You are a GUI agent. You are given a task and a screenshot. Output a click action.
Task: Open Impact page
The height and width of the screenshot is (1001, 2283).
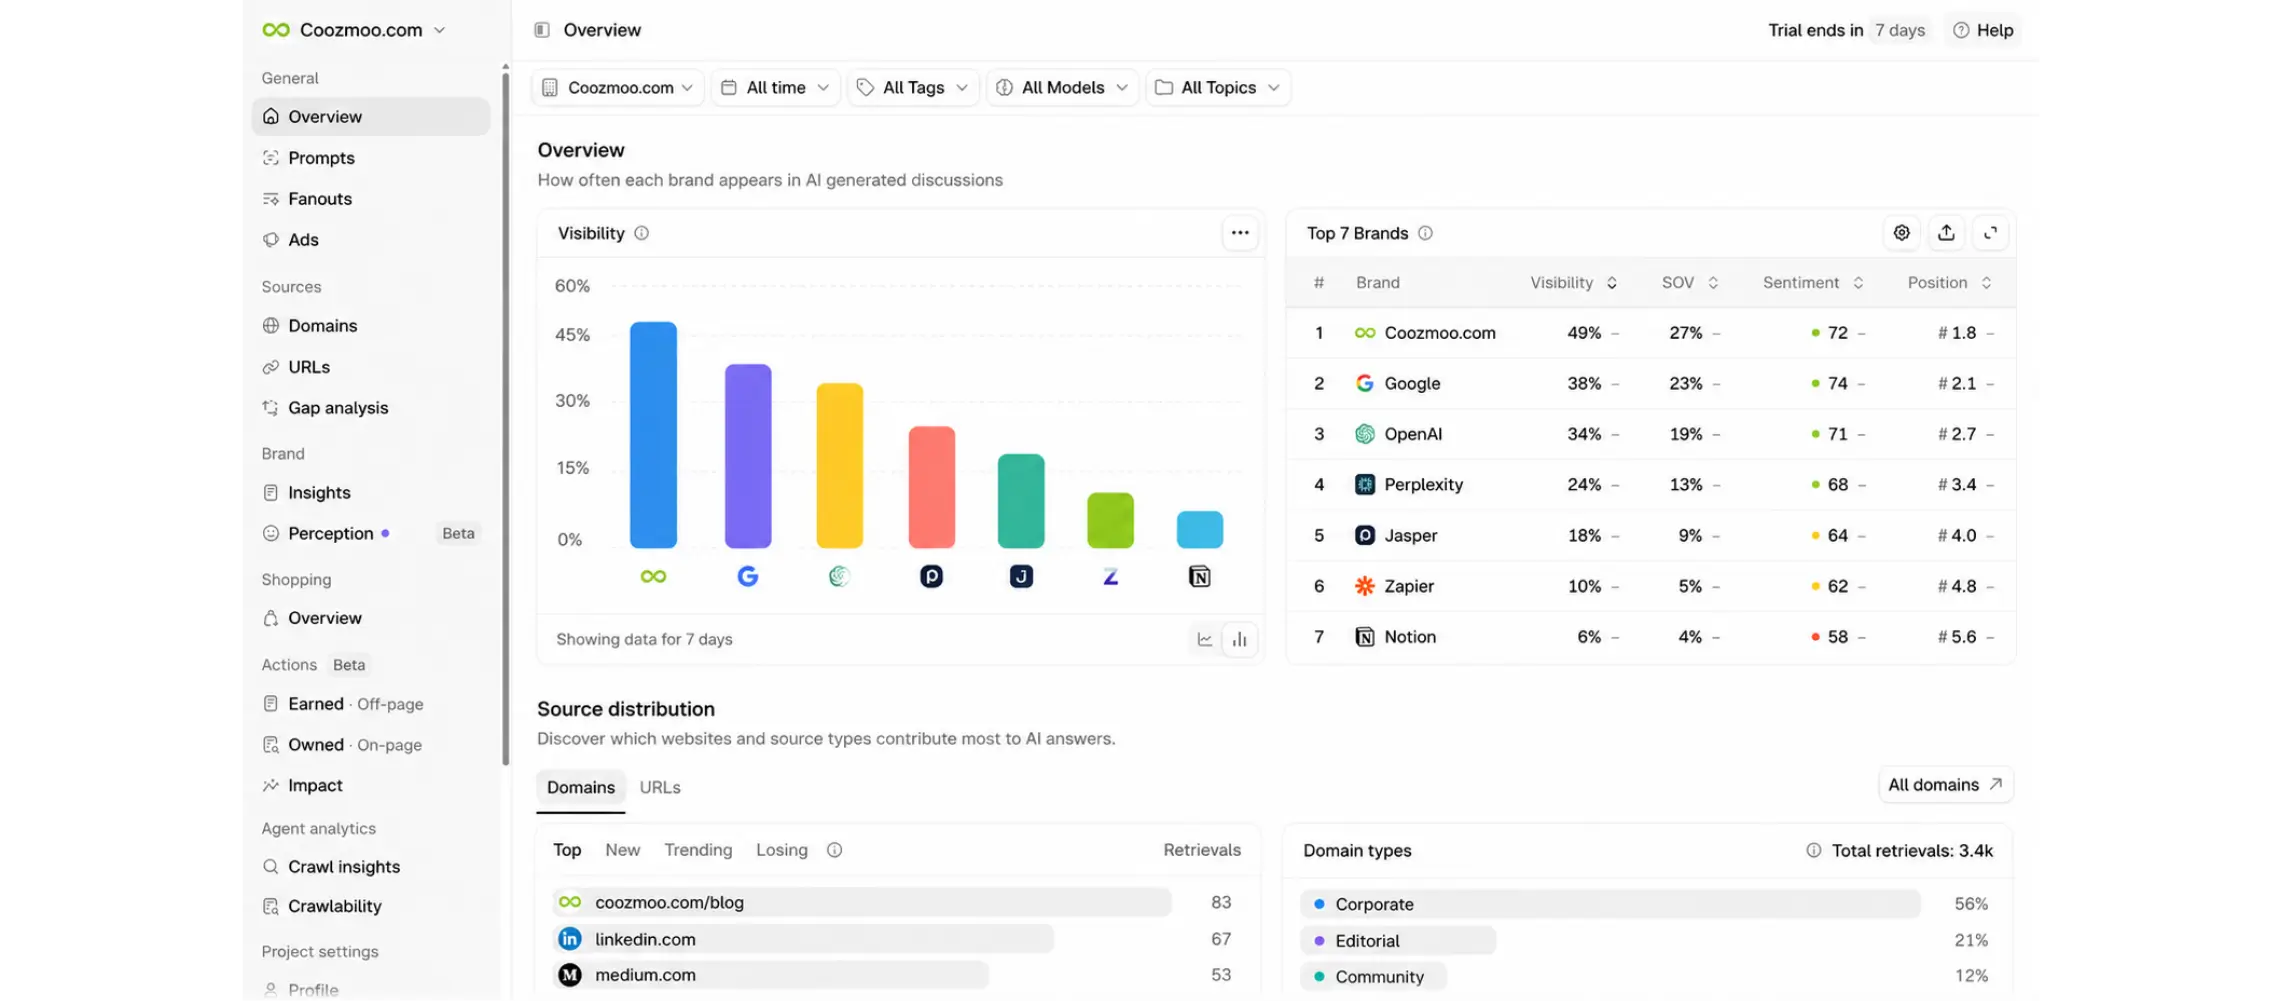(371, 786)
